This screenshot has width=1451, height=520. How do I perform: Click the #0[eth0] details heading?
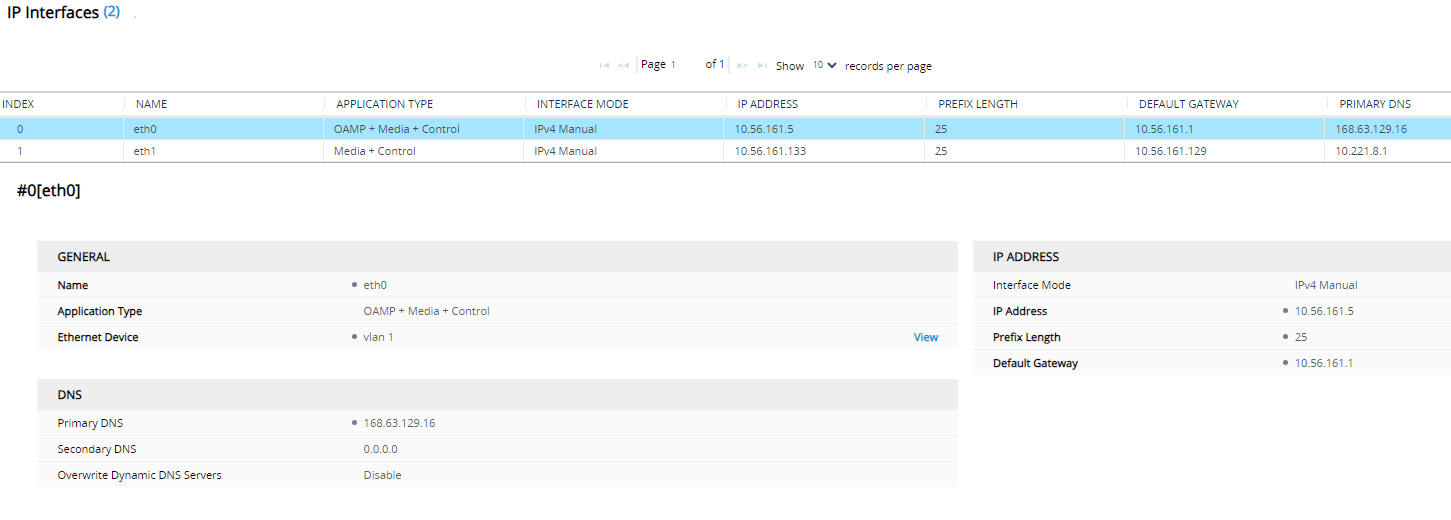[x=49, y=191]
